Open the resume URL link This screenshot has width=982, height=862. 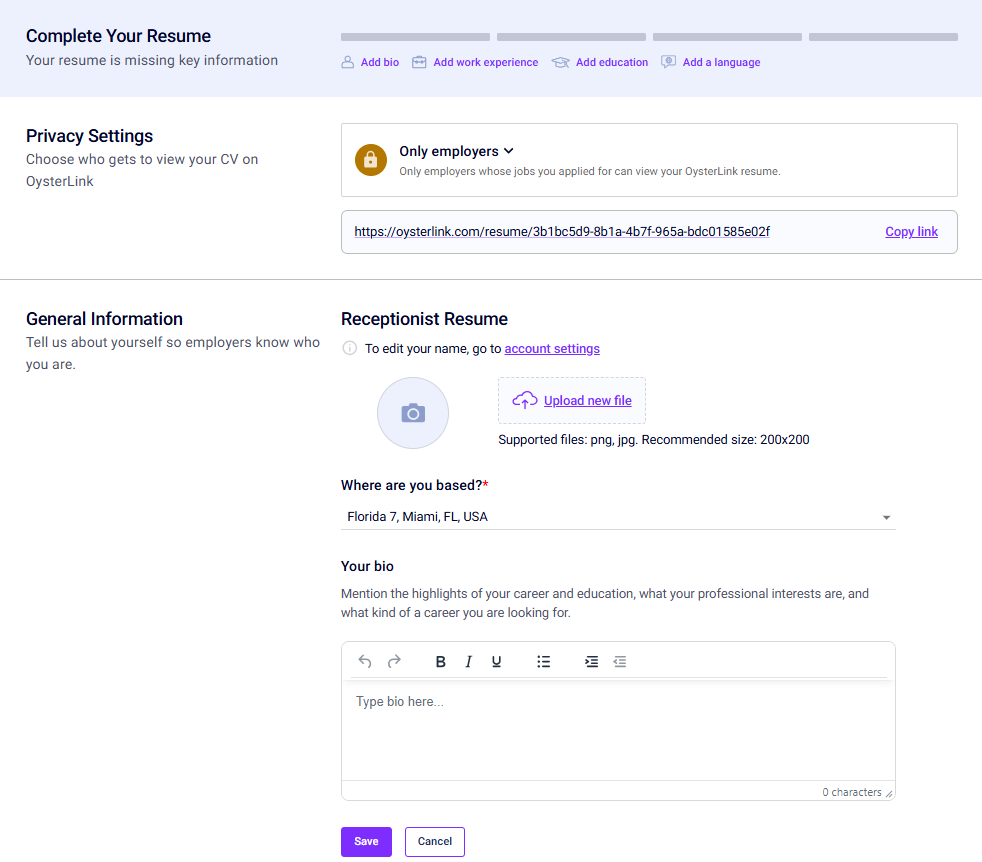coord(562,232)
